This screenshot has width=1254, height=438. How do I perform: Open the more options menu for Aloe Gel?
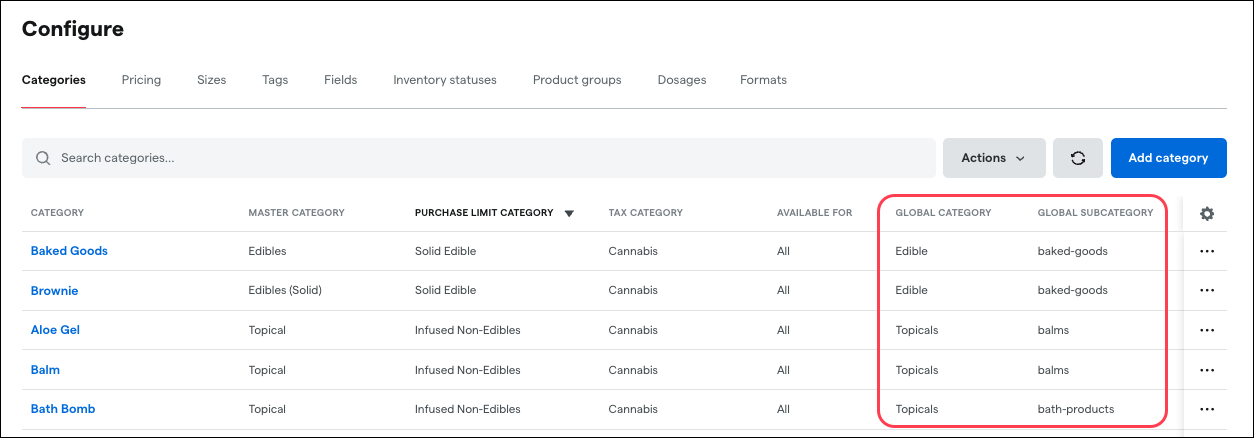(1207, 330)
